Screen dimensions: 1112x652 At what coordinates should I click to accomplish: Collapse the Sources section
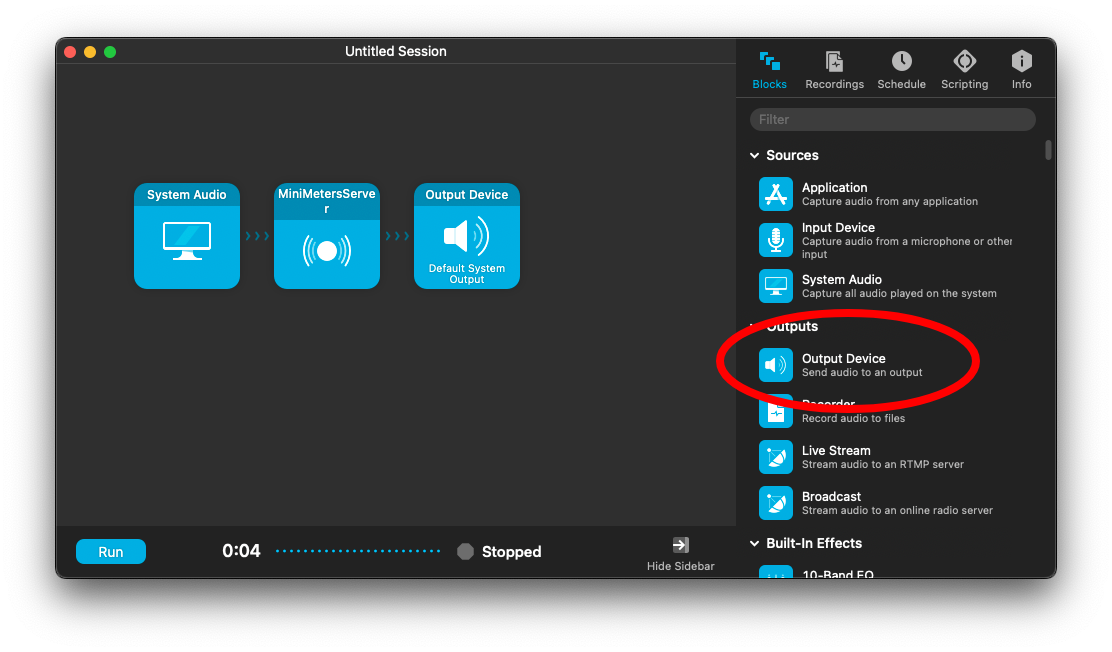pyautogui.click(x=754, y=156)
